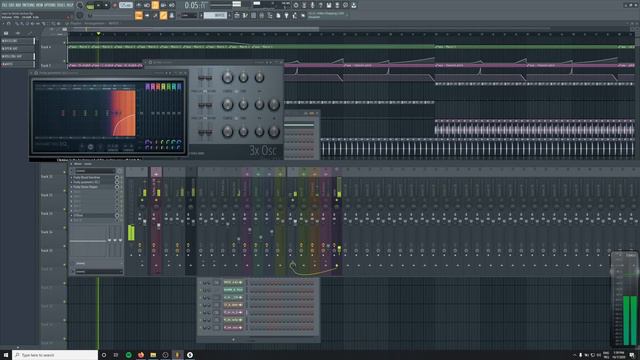Click the microphone audio recording icon
This screenshot has width=640, height=360.
click(313, 5)
